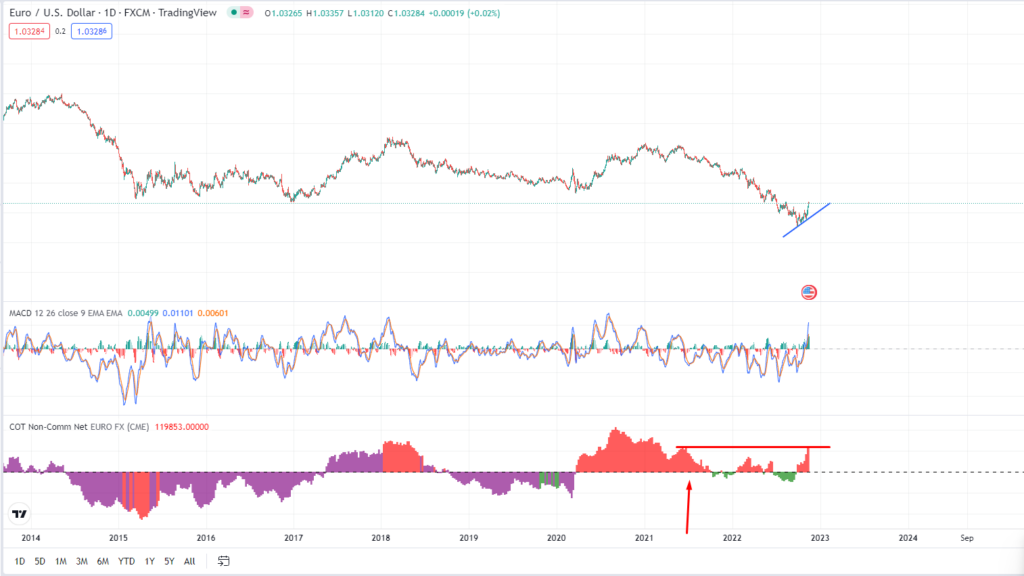
Task: Click the 2020 label on time axis
Action: pyautogui.click(x=556, y=537)
